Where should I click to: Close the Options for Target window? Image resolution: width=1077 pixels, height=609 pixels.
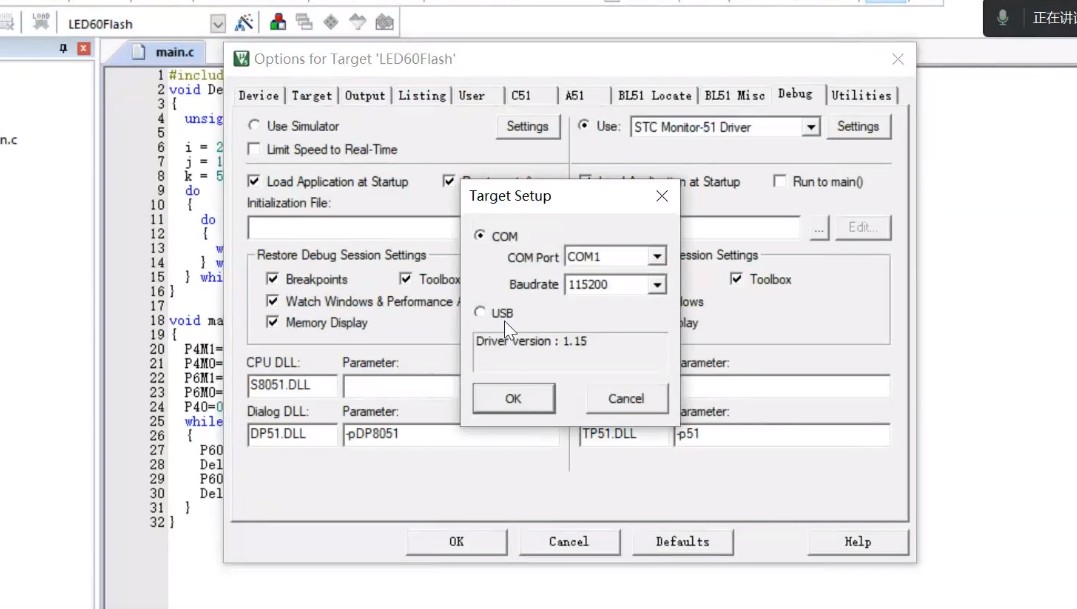(898, 59)
